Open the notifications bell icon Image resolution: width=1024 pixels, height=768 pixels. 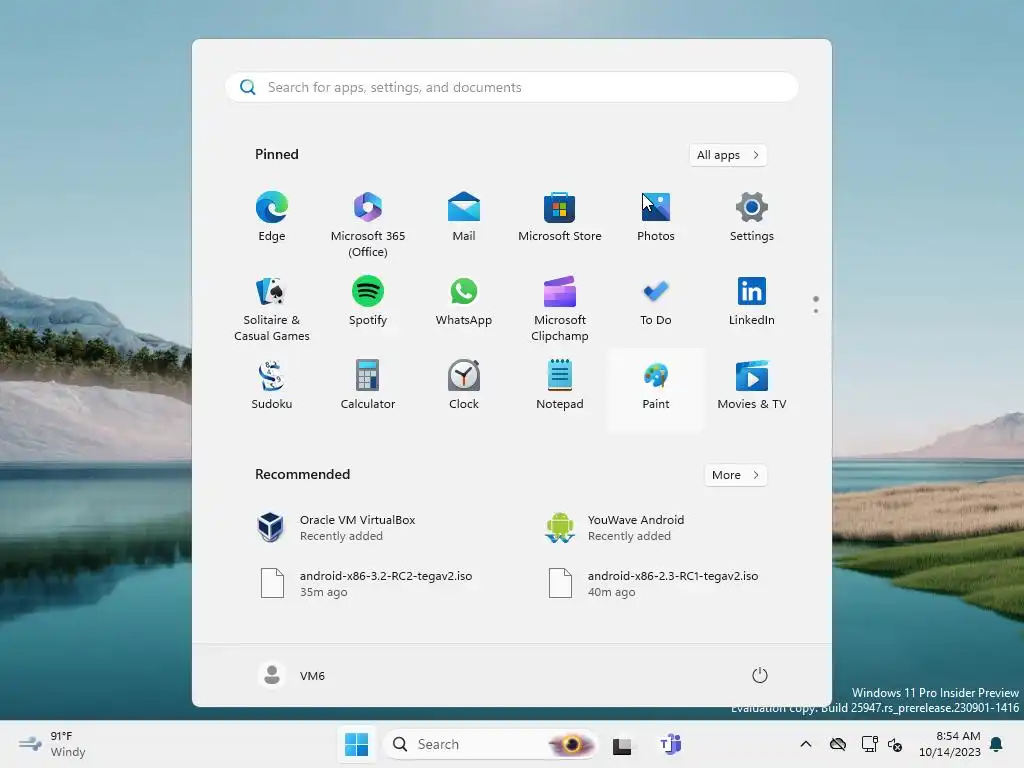[997, 744]
